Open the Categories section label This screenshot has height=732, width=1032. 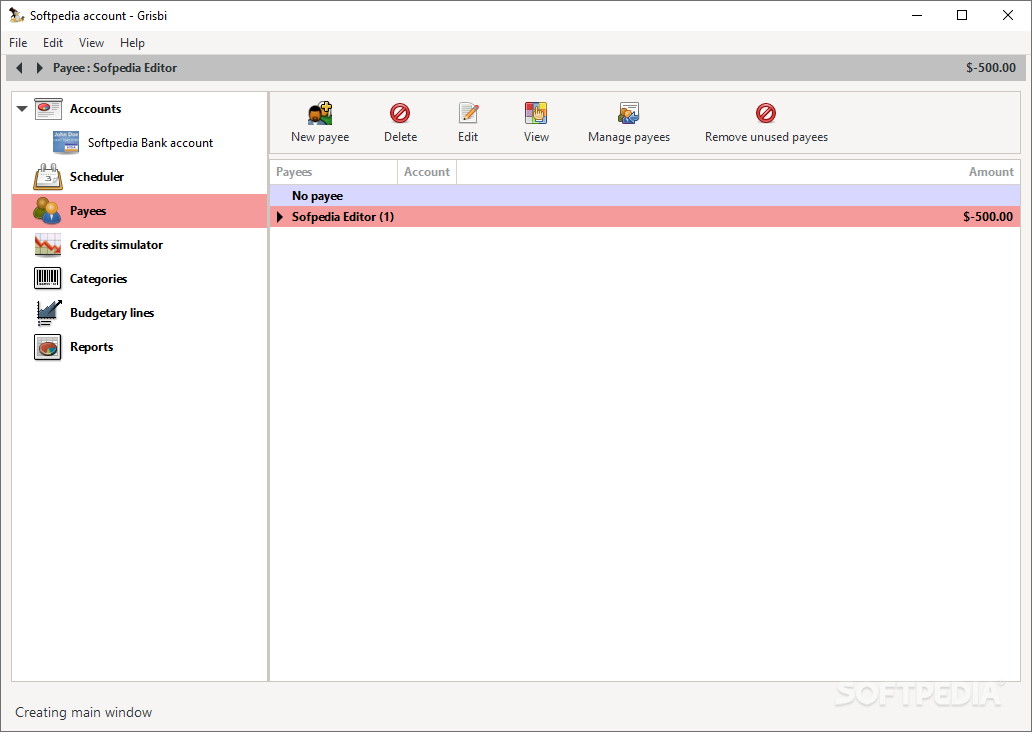point(98,279)
